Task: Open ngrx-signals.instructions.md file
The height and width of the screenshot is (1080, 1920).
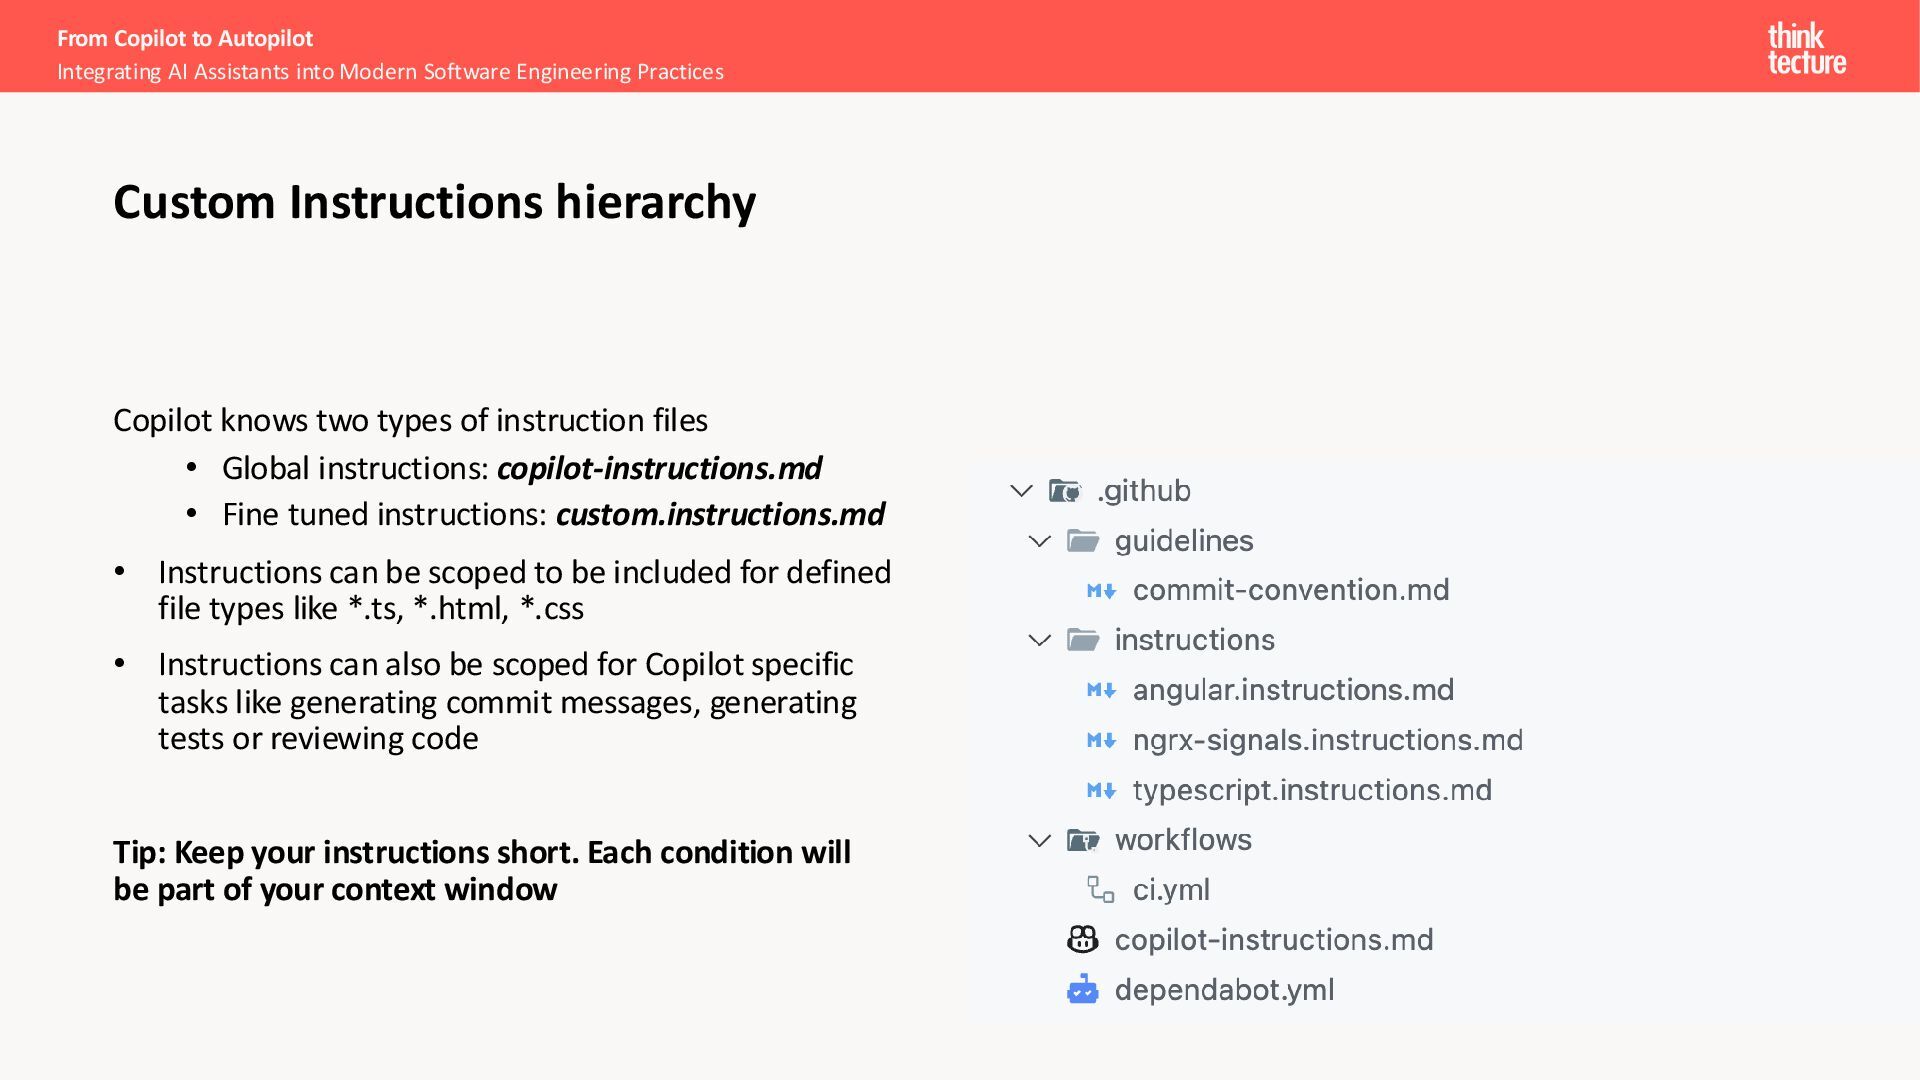Action: tap(1327, 740)
